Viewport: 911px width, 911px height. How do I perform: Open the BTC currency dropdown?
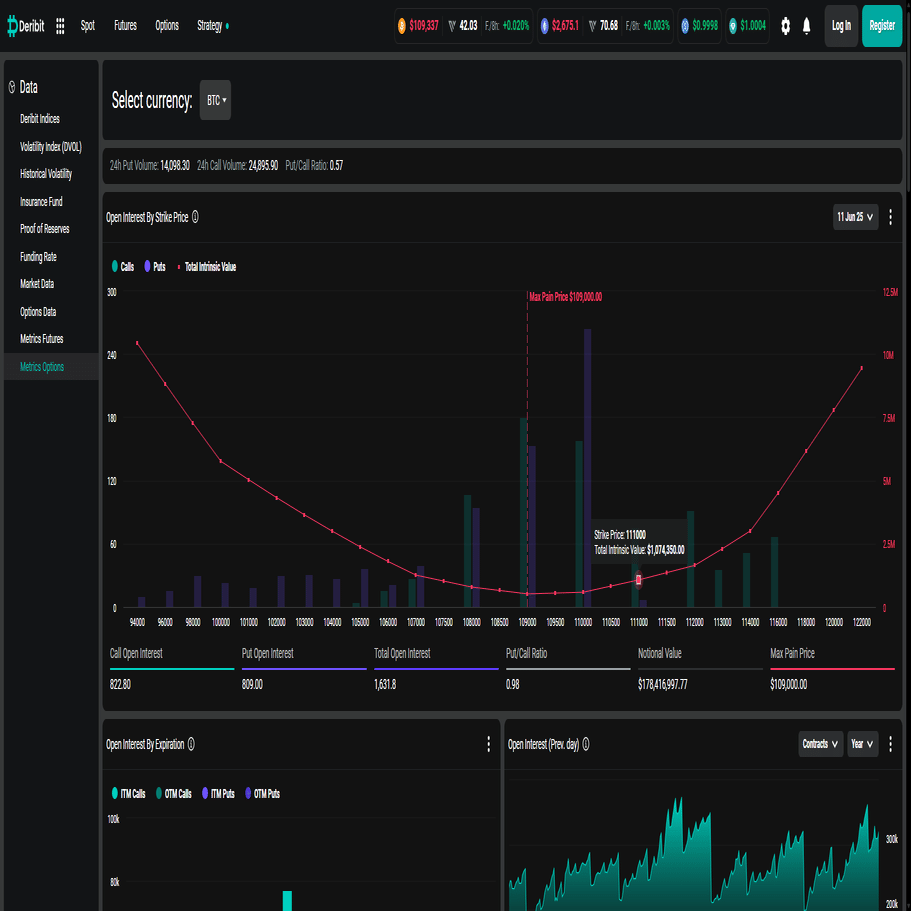pos(216,101)
